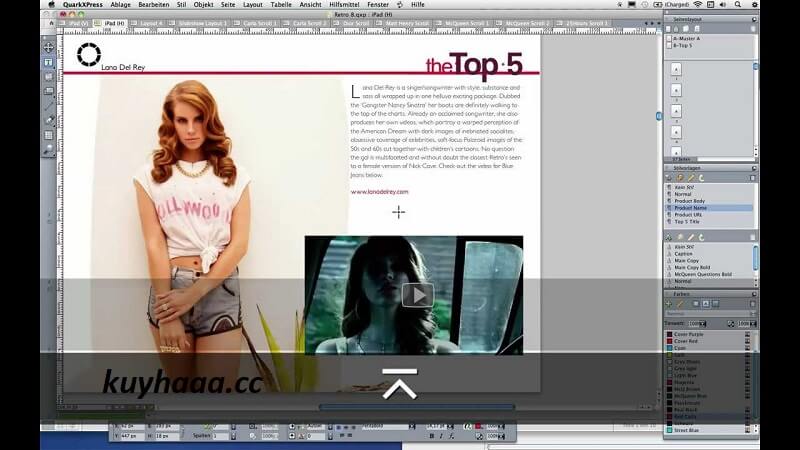This screenshot has height=450, width=800.
Task: Switch to the Slideshow Layout 1 tab
Action: coord(198,23)
